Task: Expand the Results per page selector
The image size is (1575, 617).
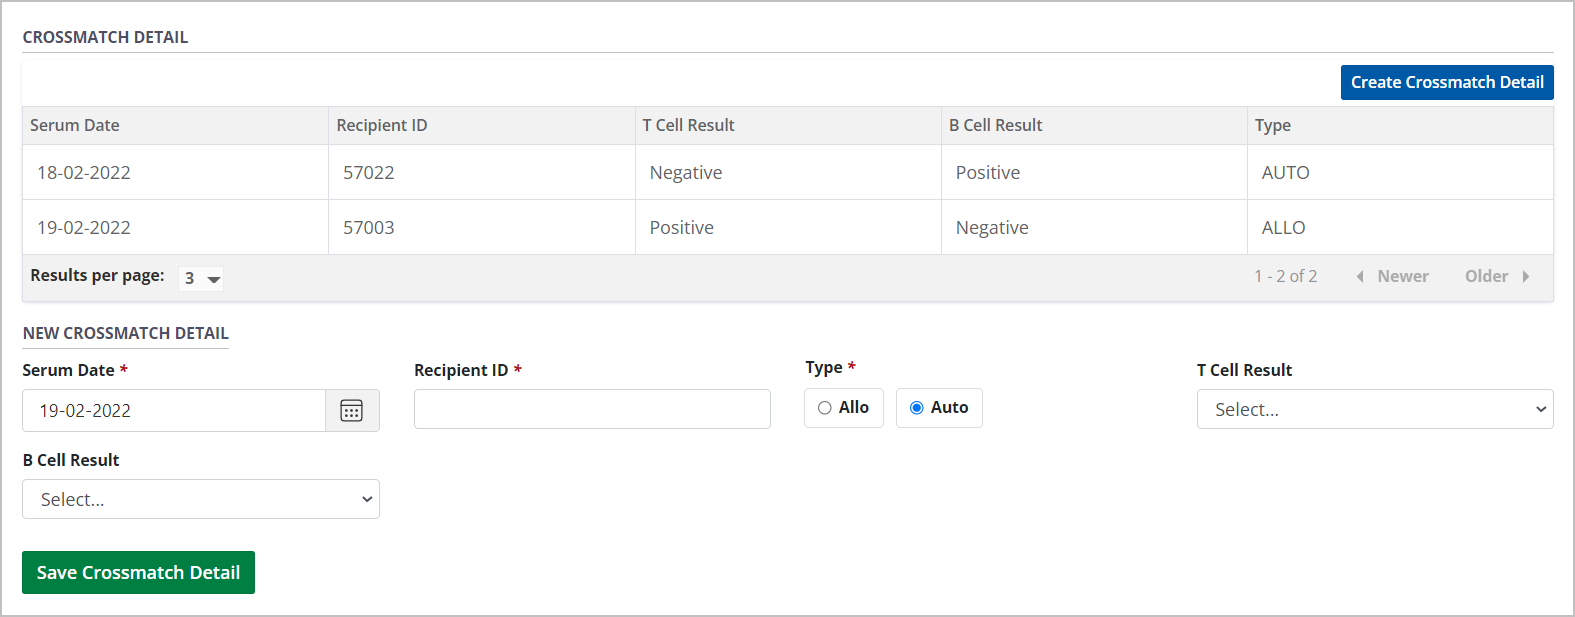Action: pyautogui.click(x=201, y=279)
